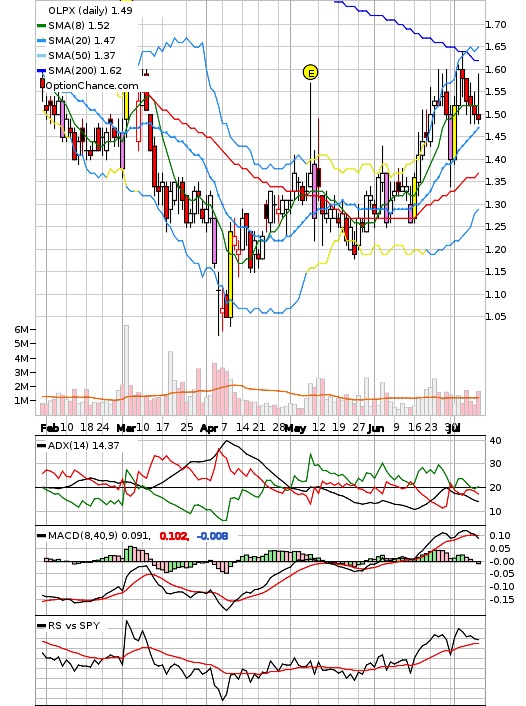Click the dark blue SMA(200) legend swatch
Image resolution: width=526 pixels, height=706 pixels.
pyautogui.click(x=41, y=71)
